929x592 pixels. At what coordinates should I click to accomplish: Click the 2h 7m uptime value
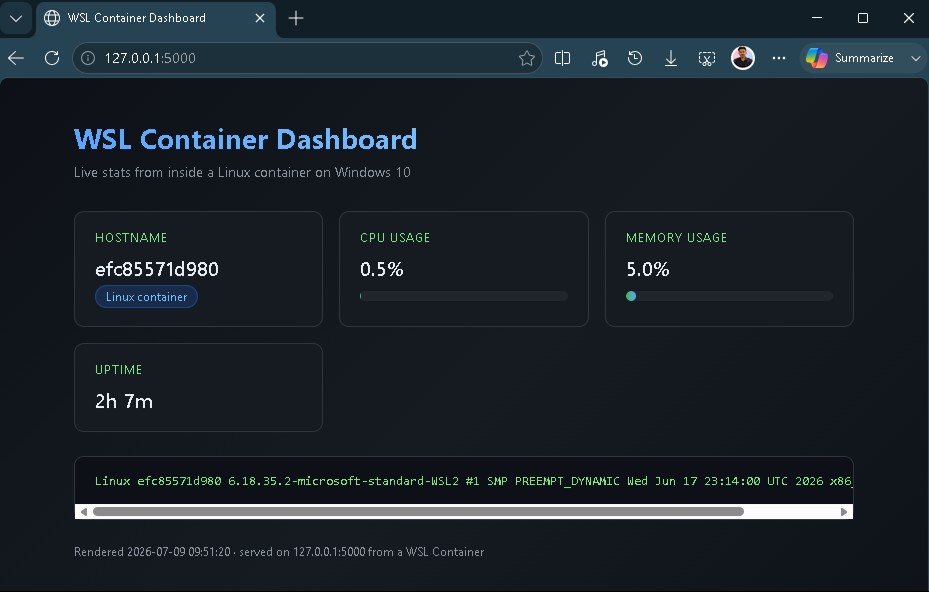tap(124, 402)
